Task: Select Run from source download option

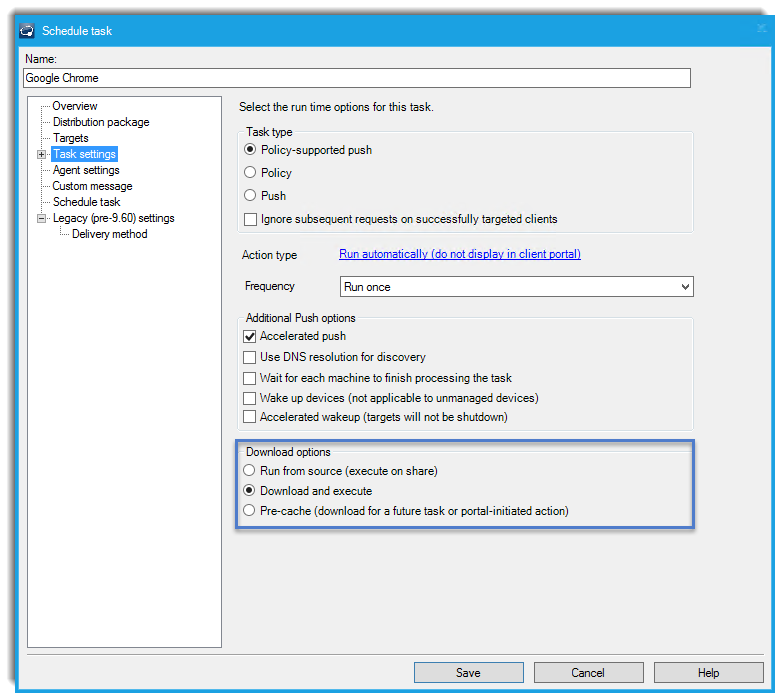Action: coord(250,470)
